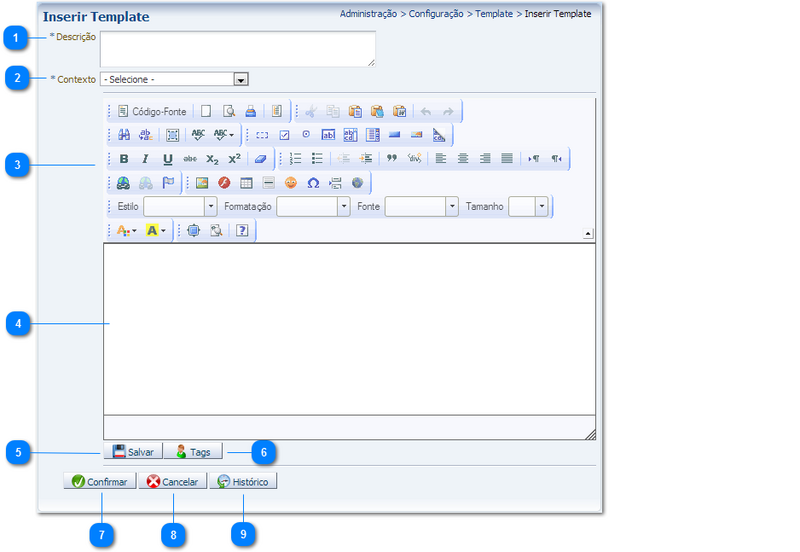This screenshot has height=552, width=800.
Task: Open the text color picker
Action: 126,230
